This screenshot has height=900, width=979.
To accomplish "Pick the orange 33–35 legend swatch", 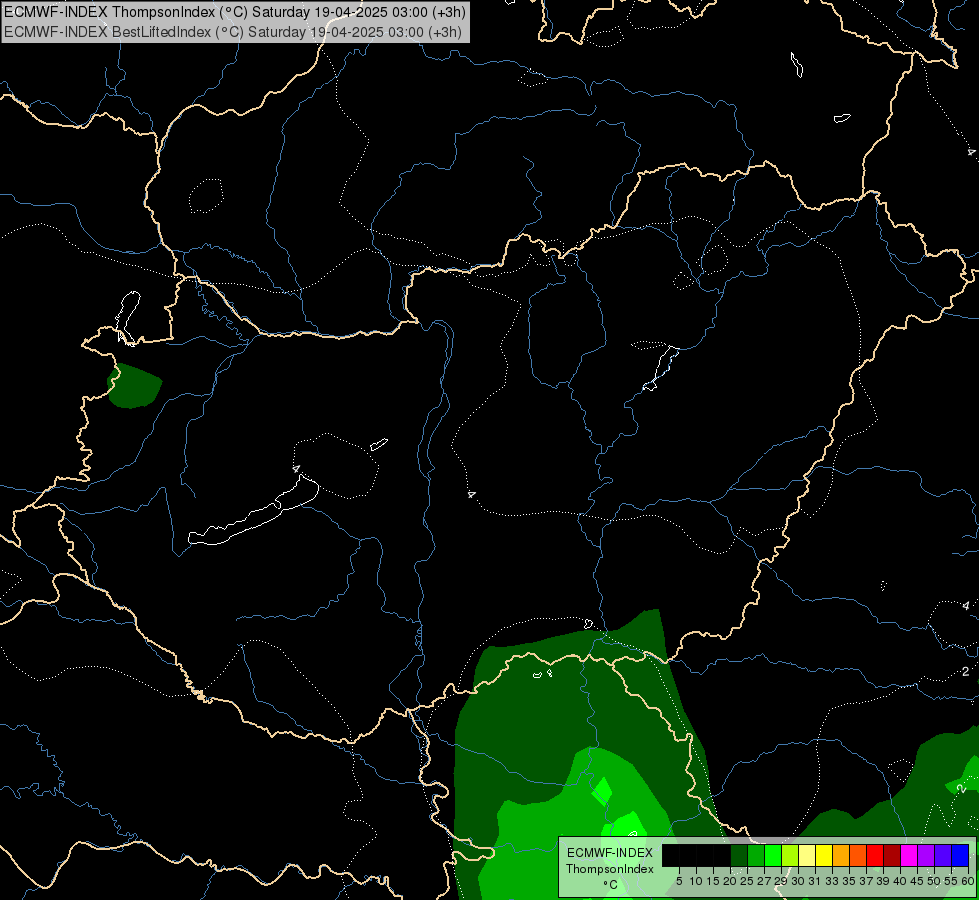I will pos(840,856).
